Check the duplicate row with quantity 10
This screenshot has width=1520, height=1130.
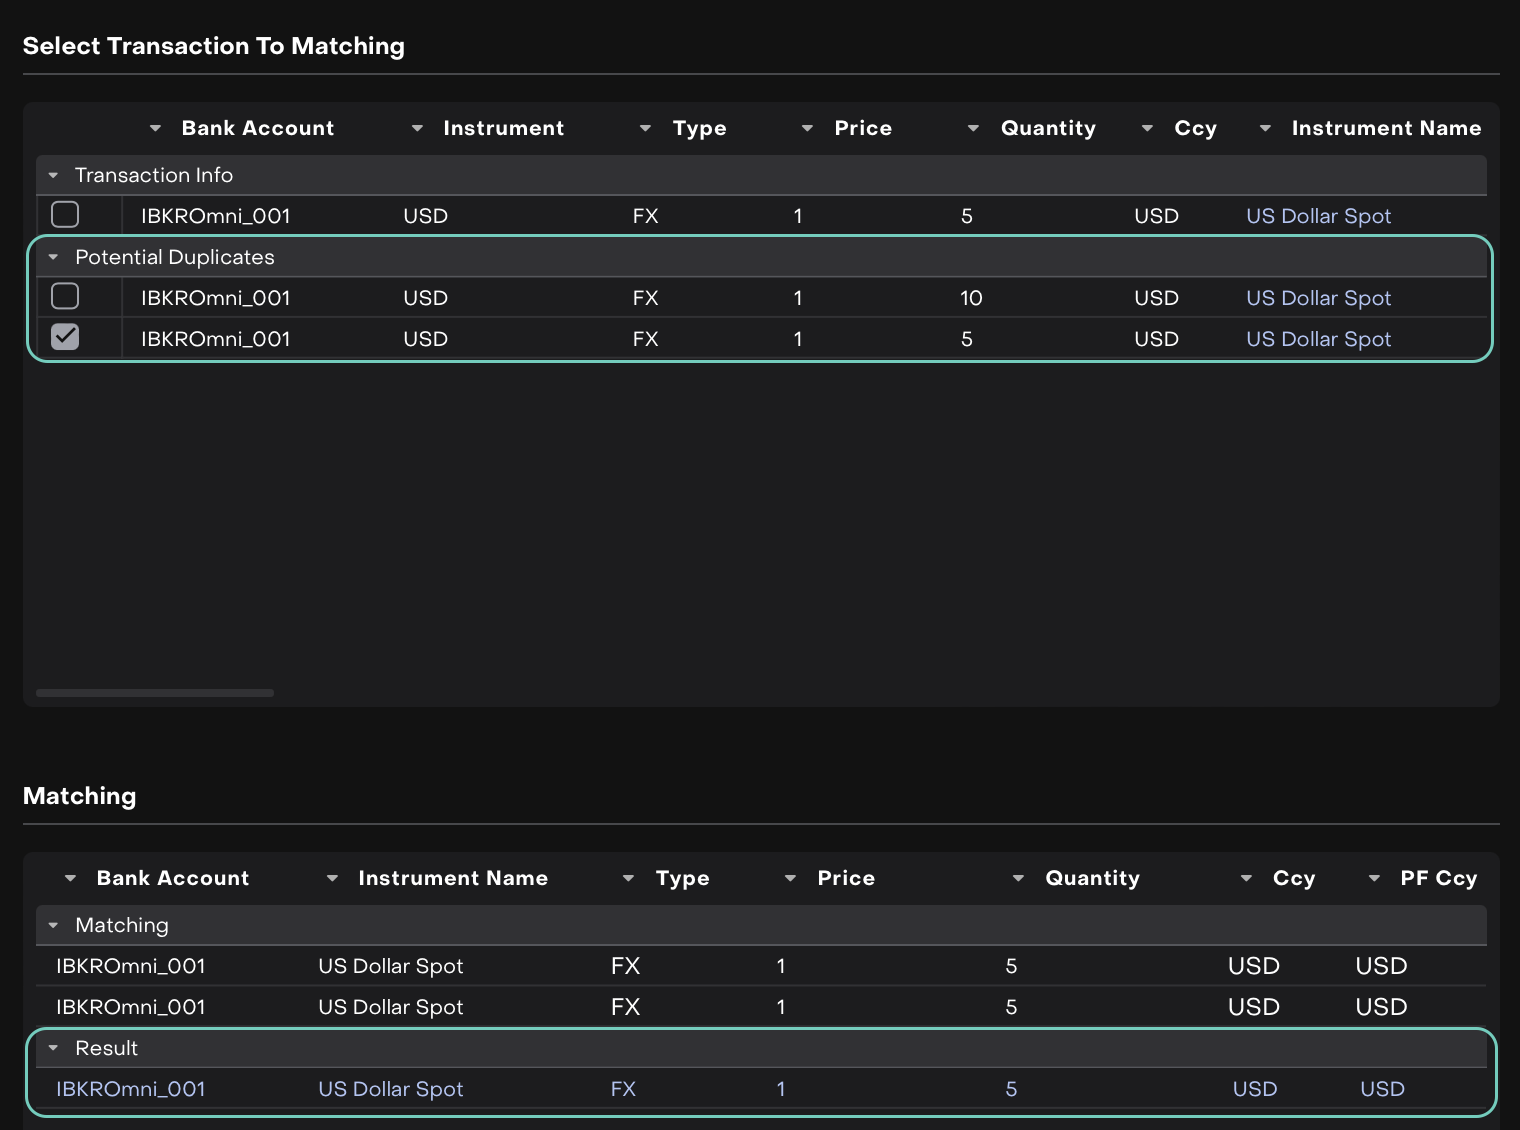(x=65, y=297)
